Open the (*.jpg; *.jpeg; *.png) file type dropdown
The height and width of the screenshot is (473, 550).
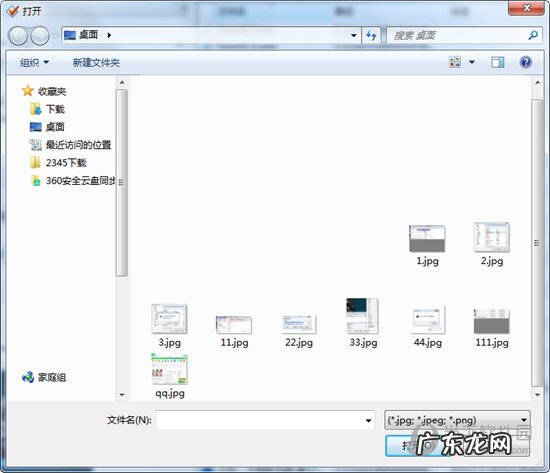pyautogui.click(x=457, y=420)
